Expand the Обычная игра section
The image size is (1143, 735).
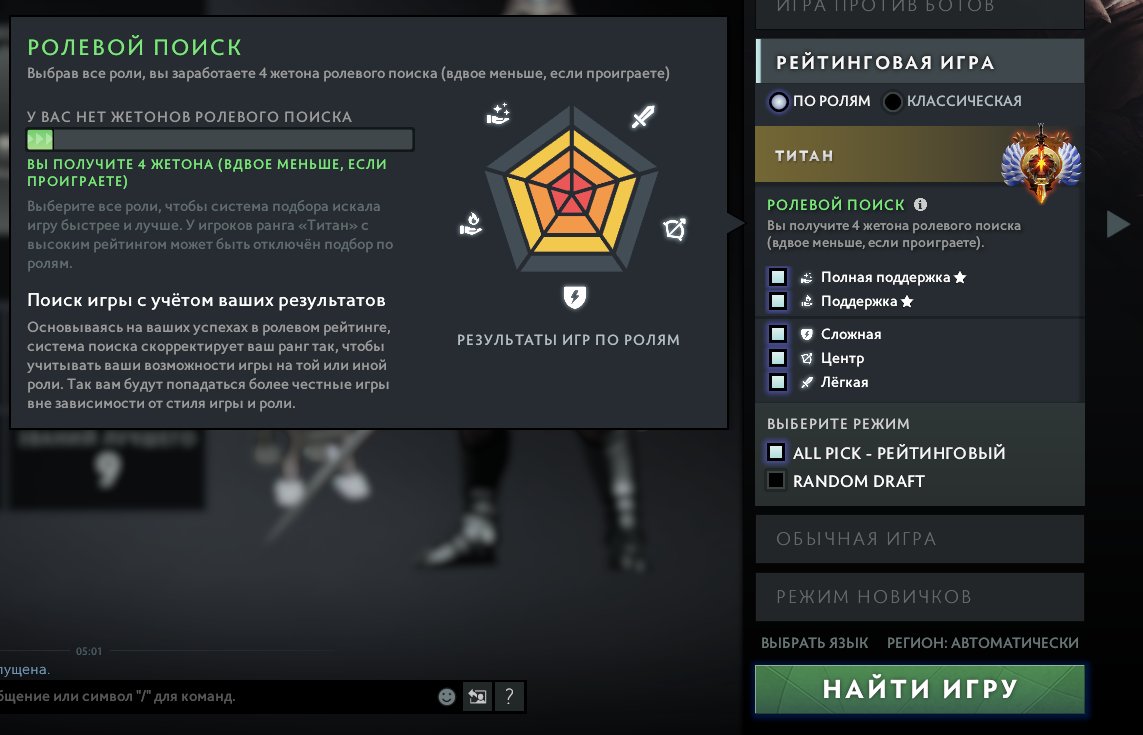pos(920,539)
